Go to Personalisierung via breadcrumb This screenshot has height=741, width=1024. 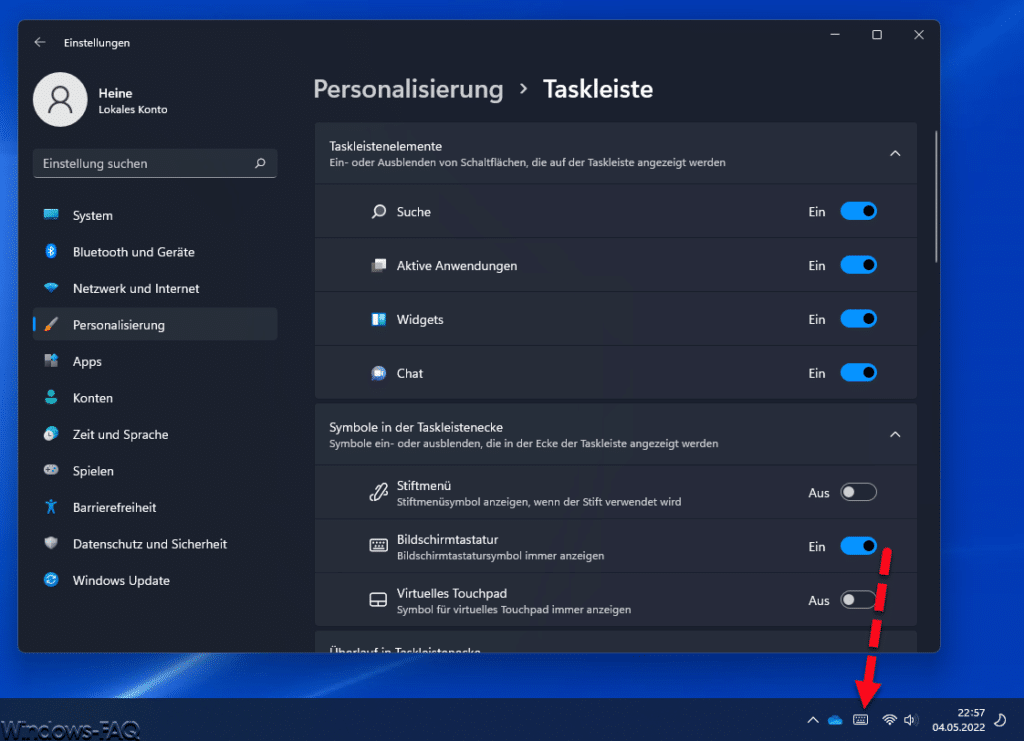pyautogui.click(x=408, y=89)
